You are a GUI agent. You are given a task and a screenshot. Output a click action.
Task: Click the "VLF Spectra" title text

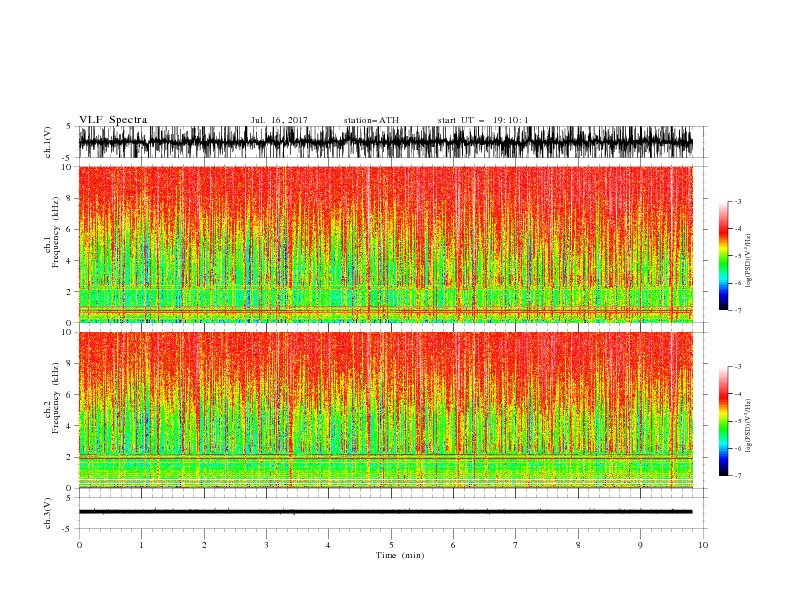(x=113, y=120)
